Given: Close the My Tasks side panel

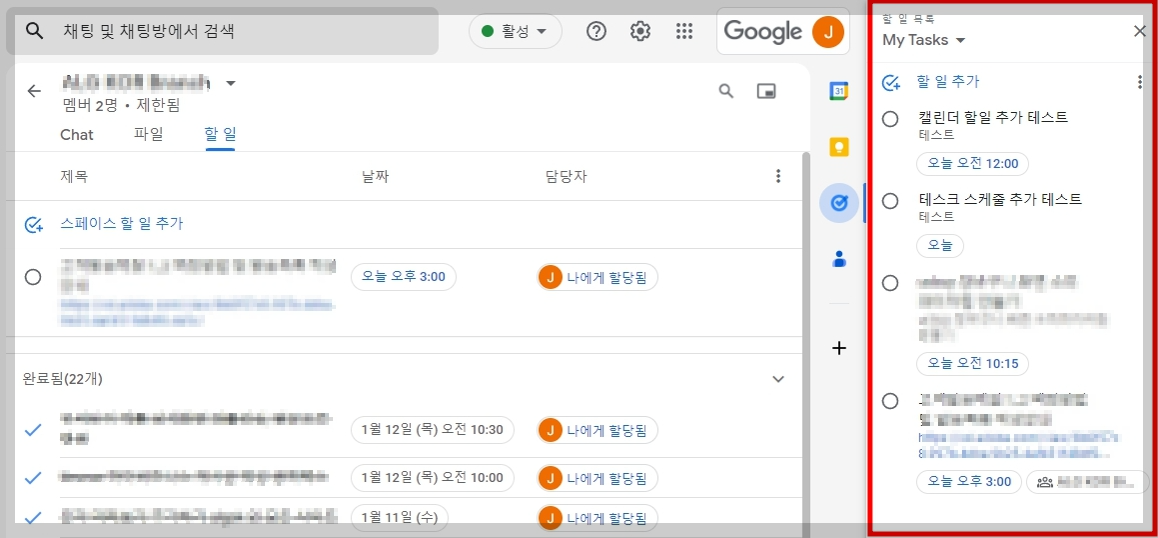Looking at the screenshot, I should pyautogui.click(x=1140, y=31).
